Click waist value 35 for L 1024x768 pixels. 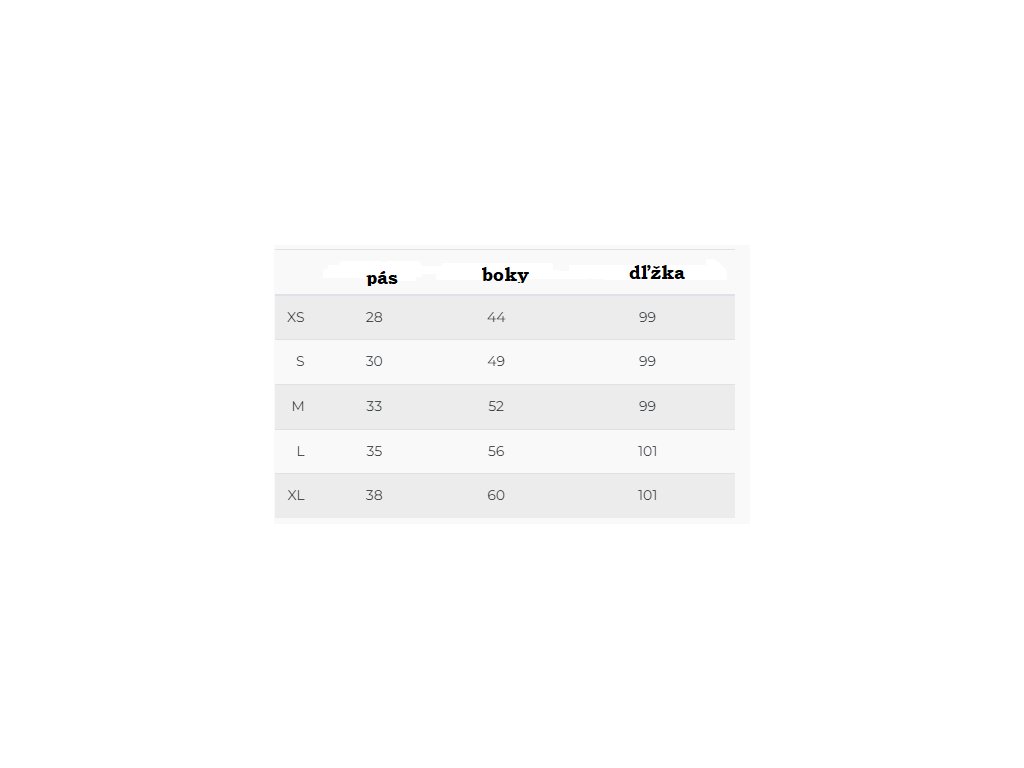click(374, 451)
